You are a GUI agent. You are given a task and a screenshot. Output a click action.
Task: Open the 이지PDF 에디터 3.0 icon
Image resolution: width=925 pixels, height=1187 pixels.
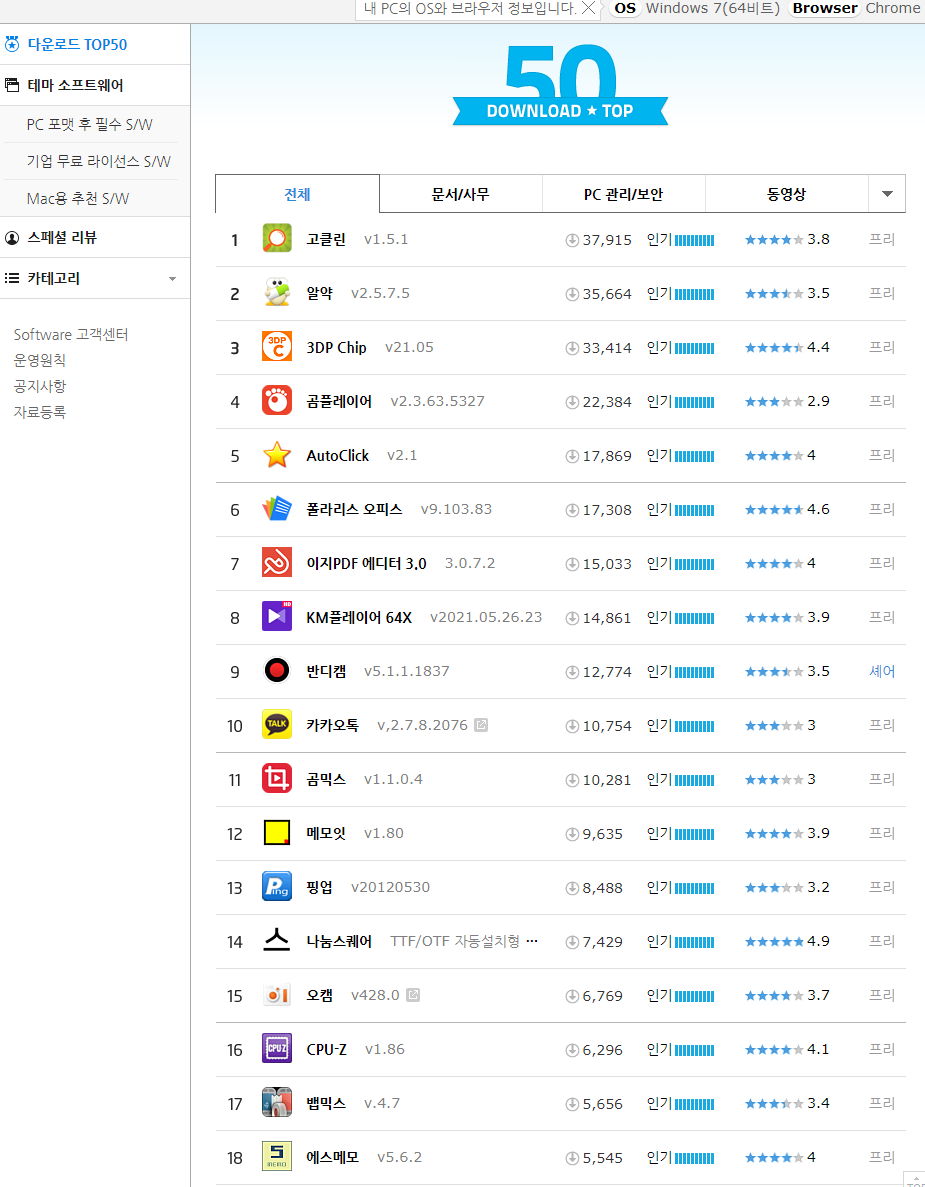277,563
